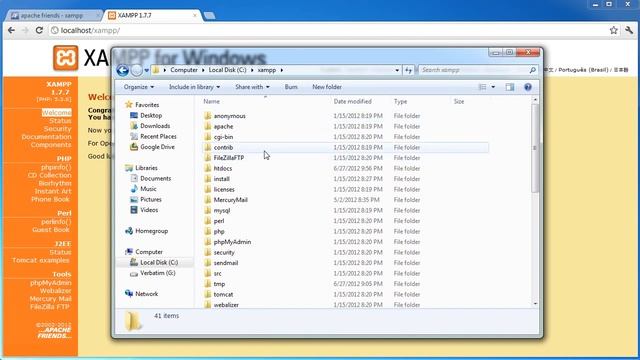Sort by Date modified column
Screen dimensions: 640x360
tap(352, 101)
